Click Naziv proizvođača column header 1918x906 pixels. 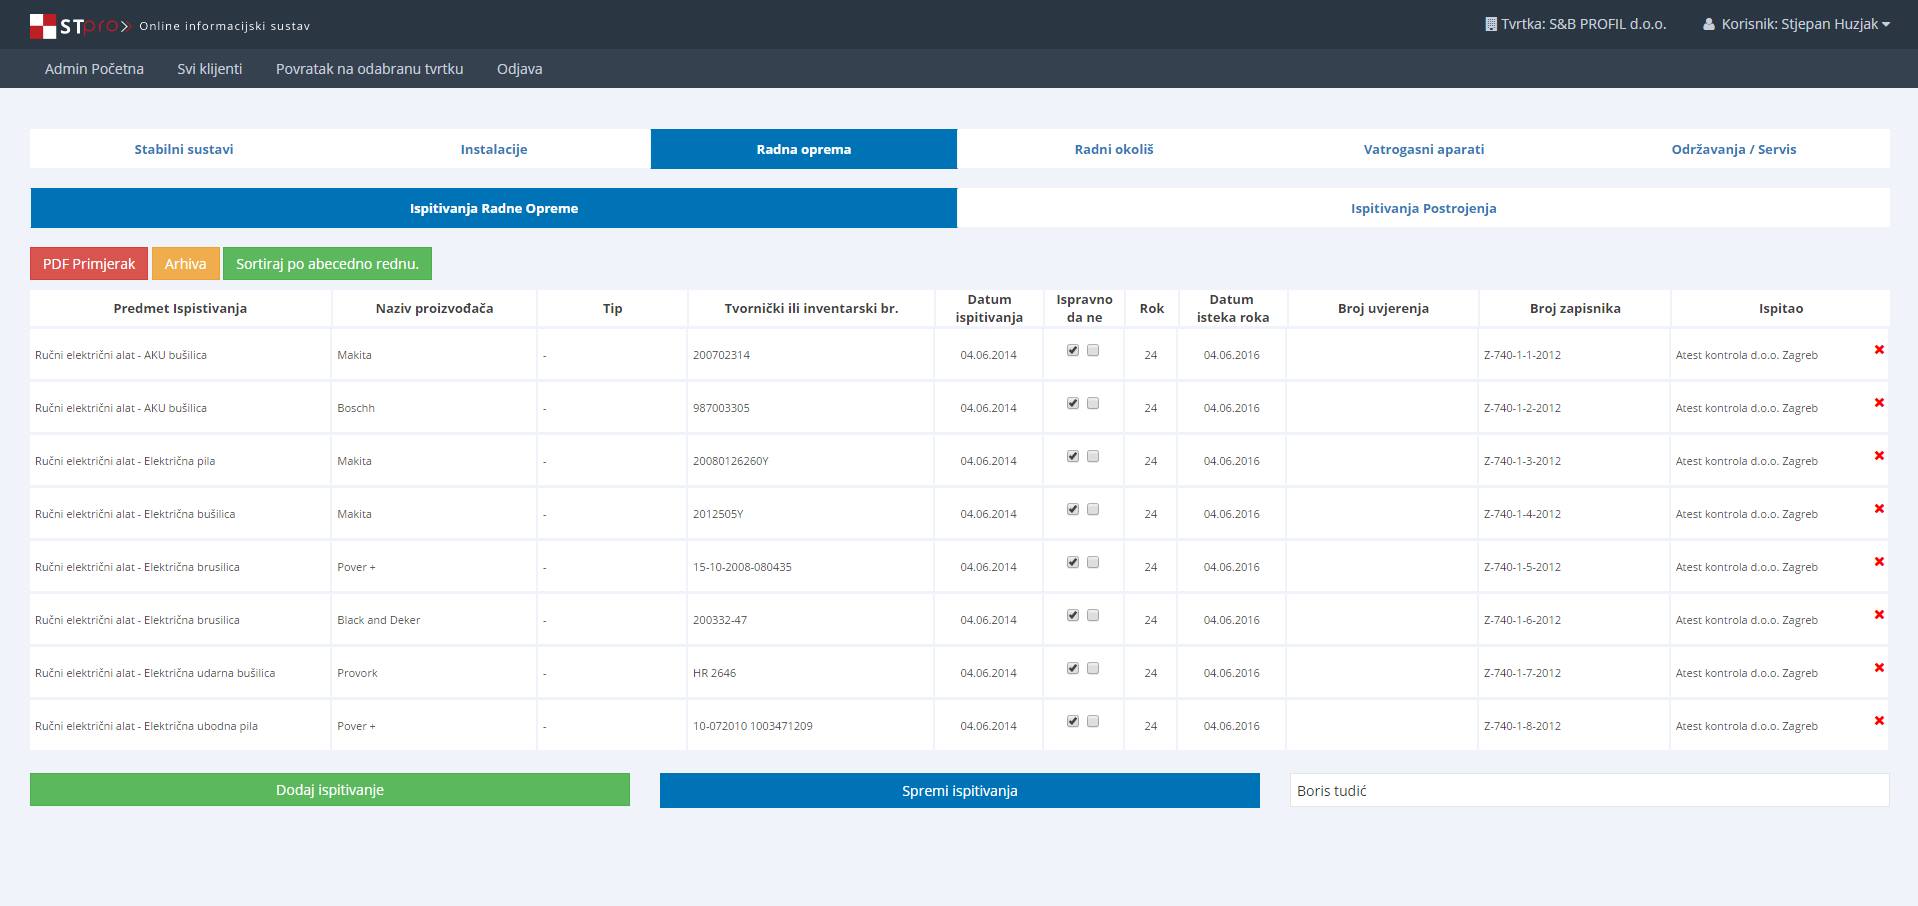pos(434,308)
